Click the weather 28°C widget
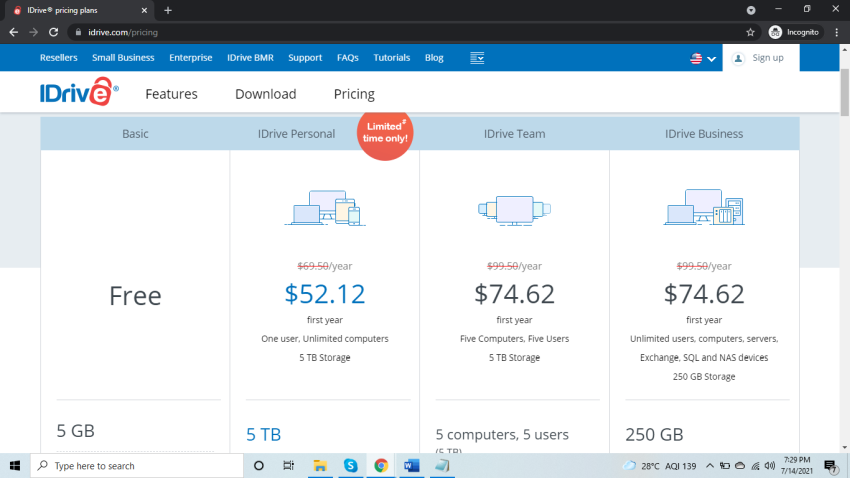The width and height of the screenshot is (850, 478). [659, 466]
